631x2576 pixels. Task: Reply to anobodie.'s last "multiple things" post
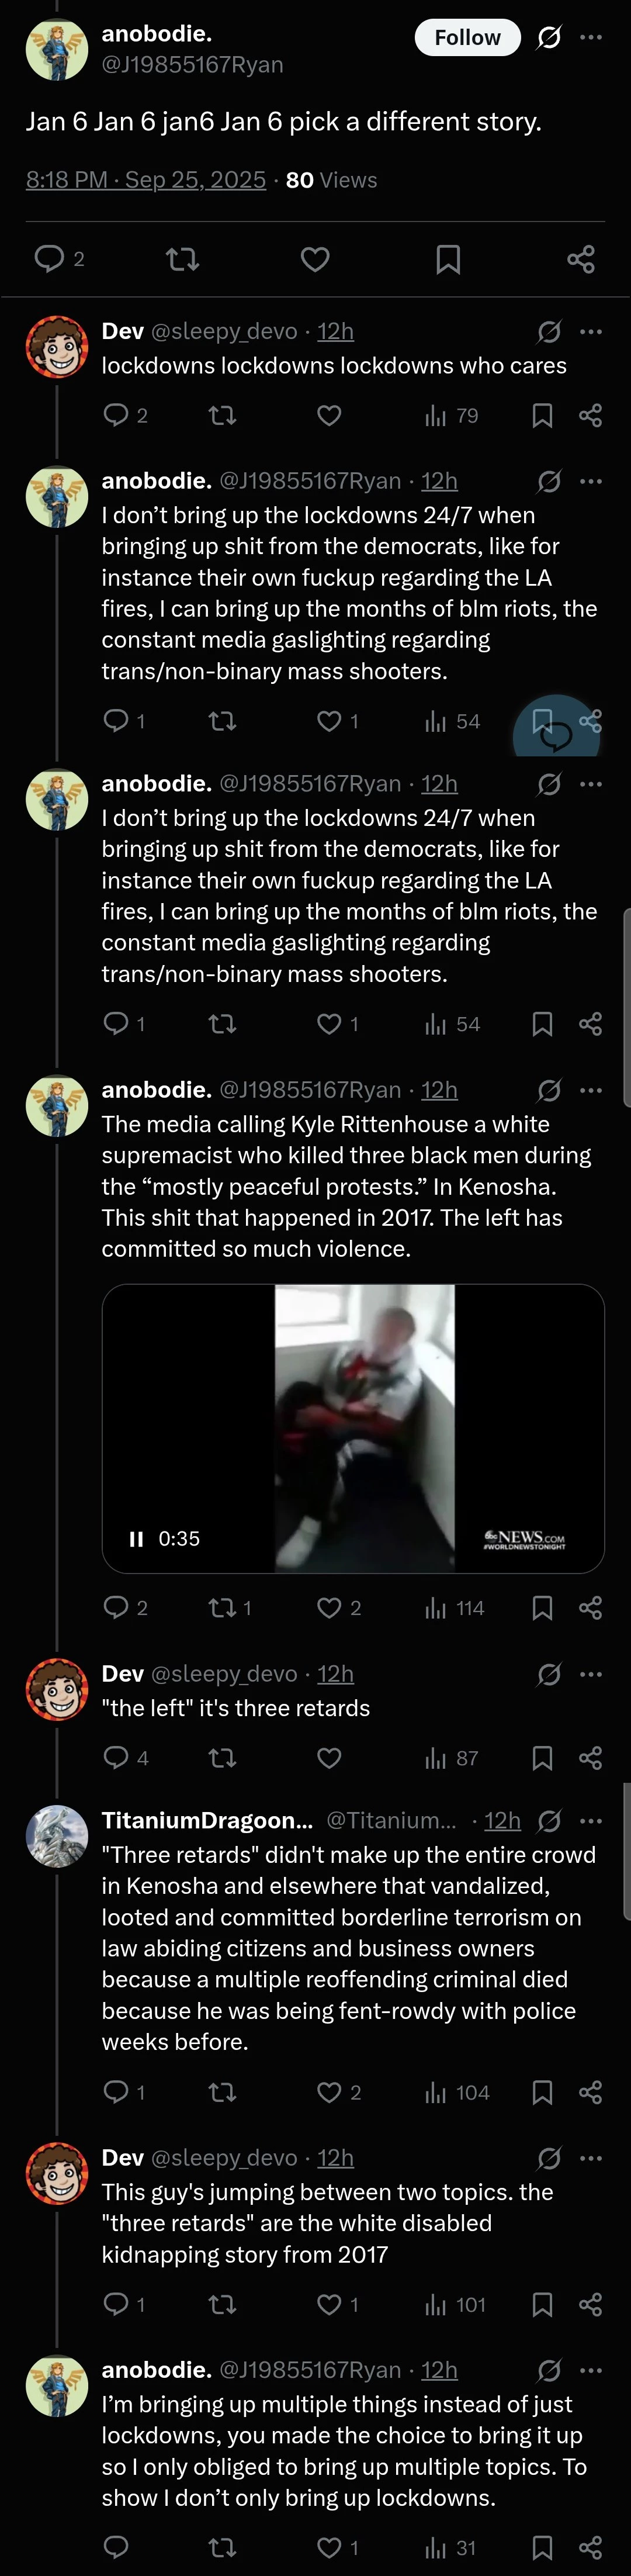coord(116,2547)
